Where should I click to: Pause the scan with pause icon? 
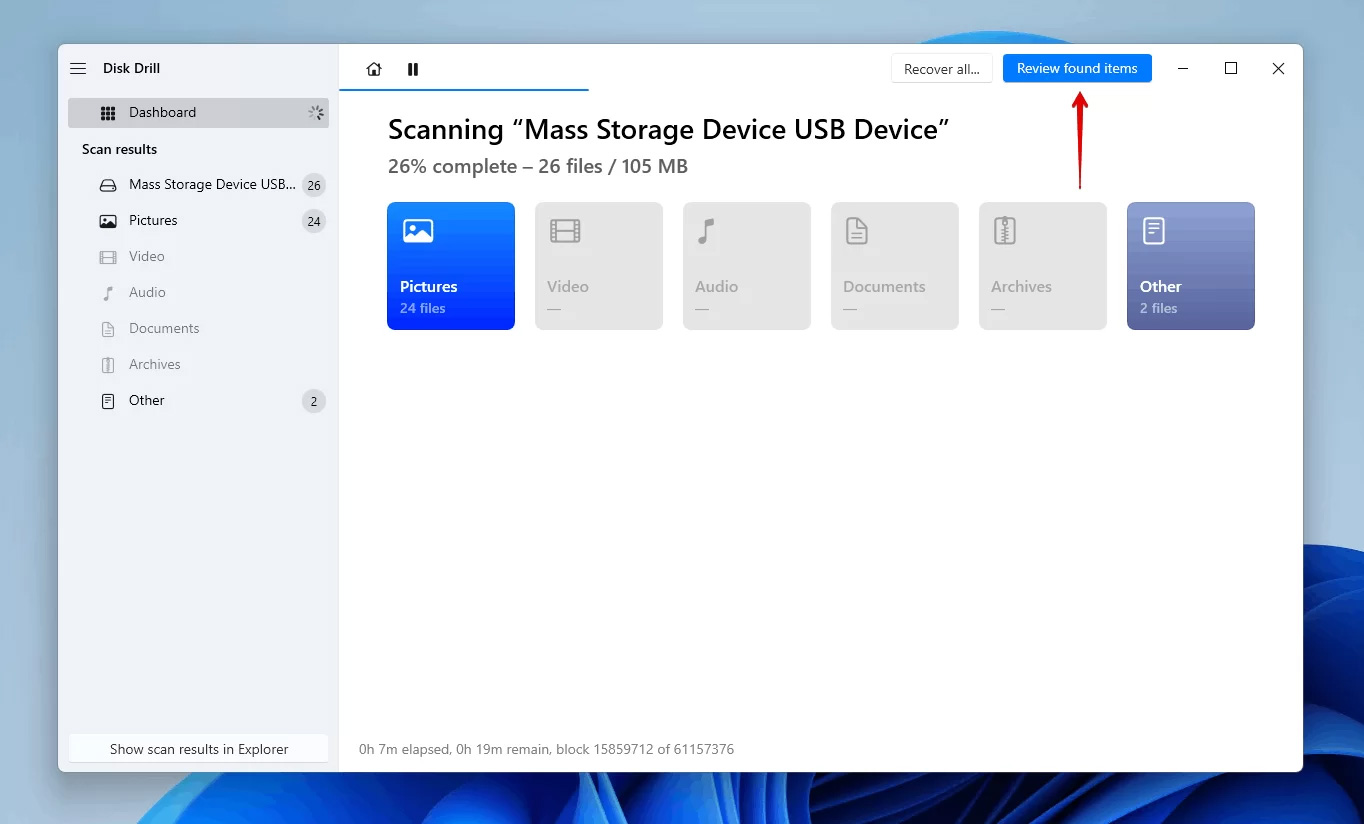pos(413,69)
